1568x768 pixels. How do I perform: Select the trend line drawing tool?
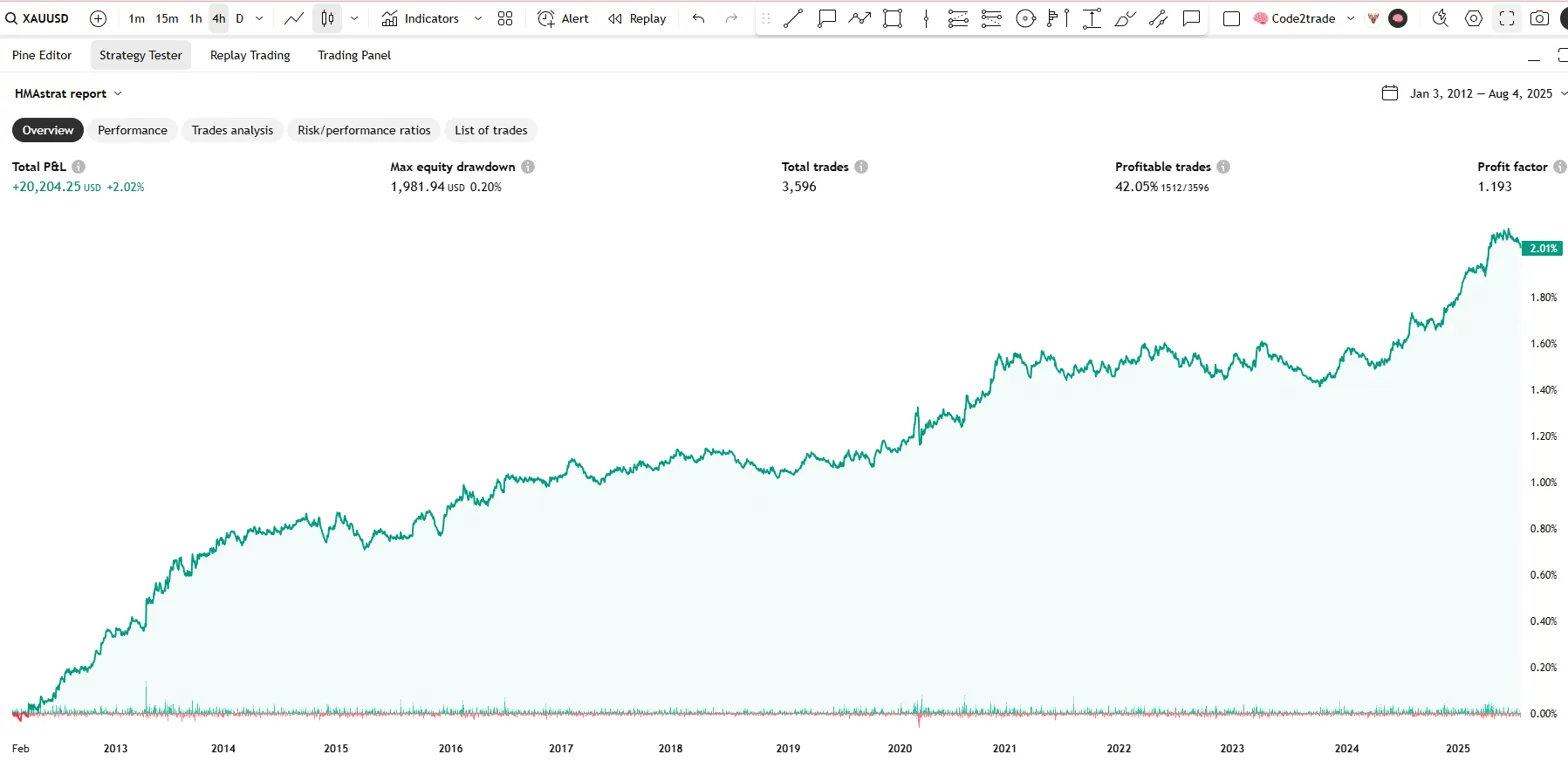pyautogui.click(x=793, y=18)
